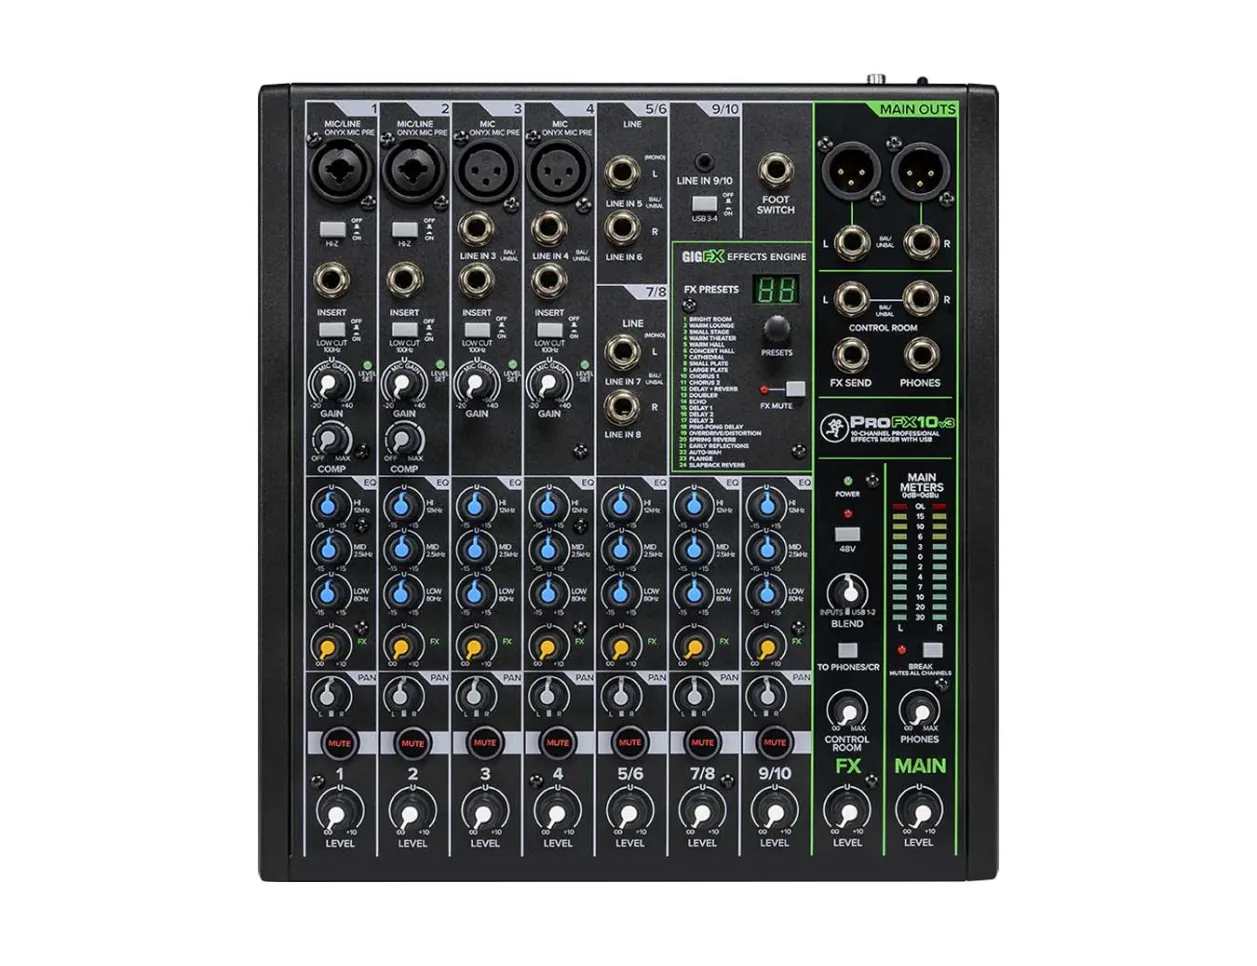Select the FX PRESETS rotary knob
Image resolution: width=1257 pixels, height=966 pixels.
tap(776, 331)
